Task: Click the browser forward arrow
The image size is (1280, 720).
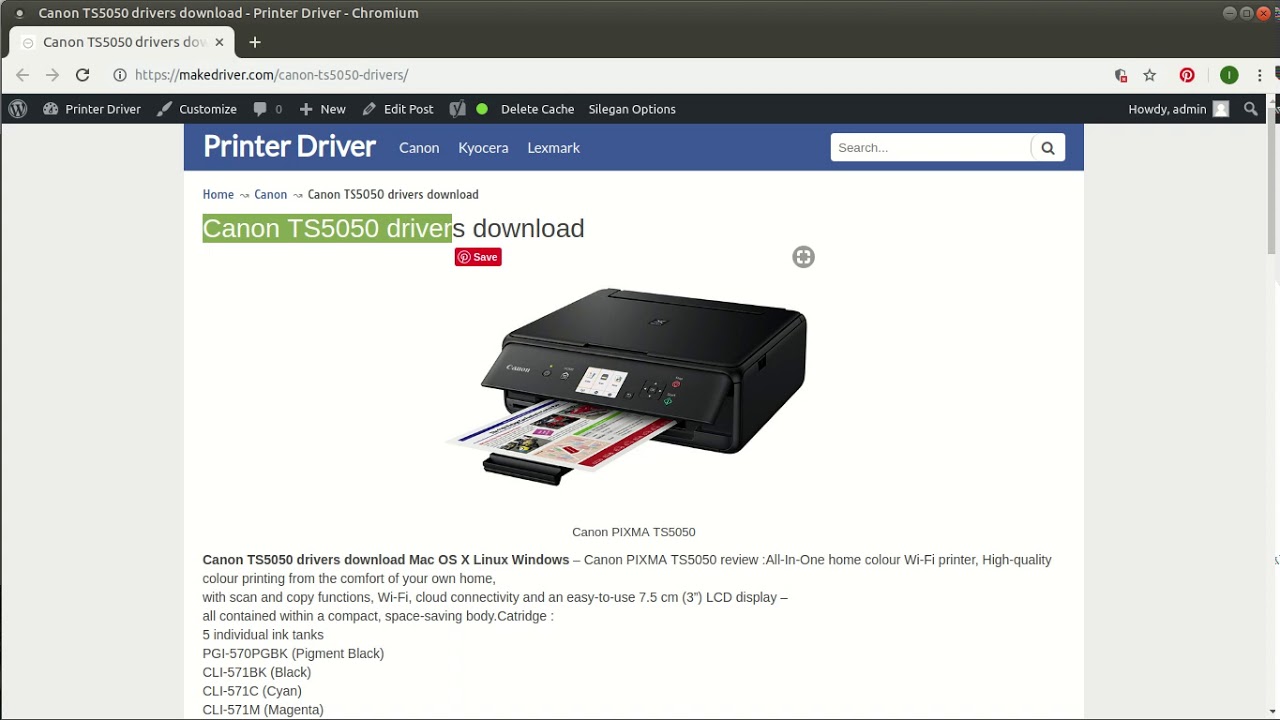Action: click(x=52, y=75)
